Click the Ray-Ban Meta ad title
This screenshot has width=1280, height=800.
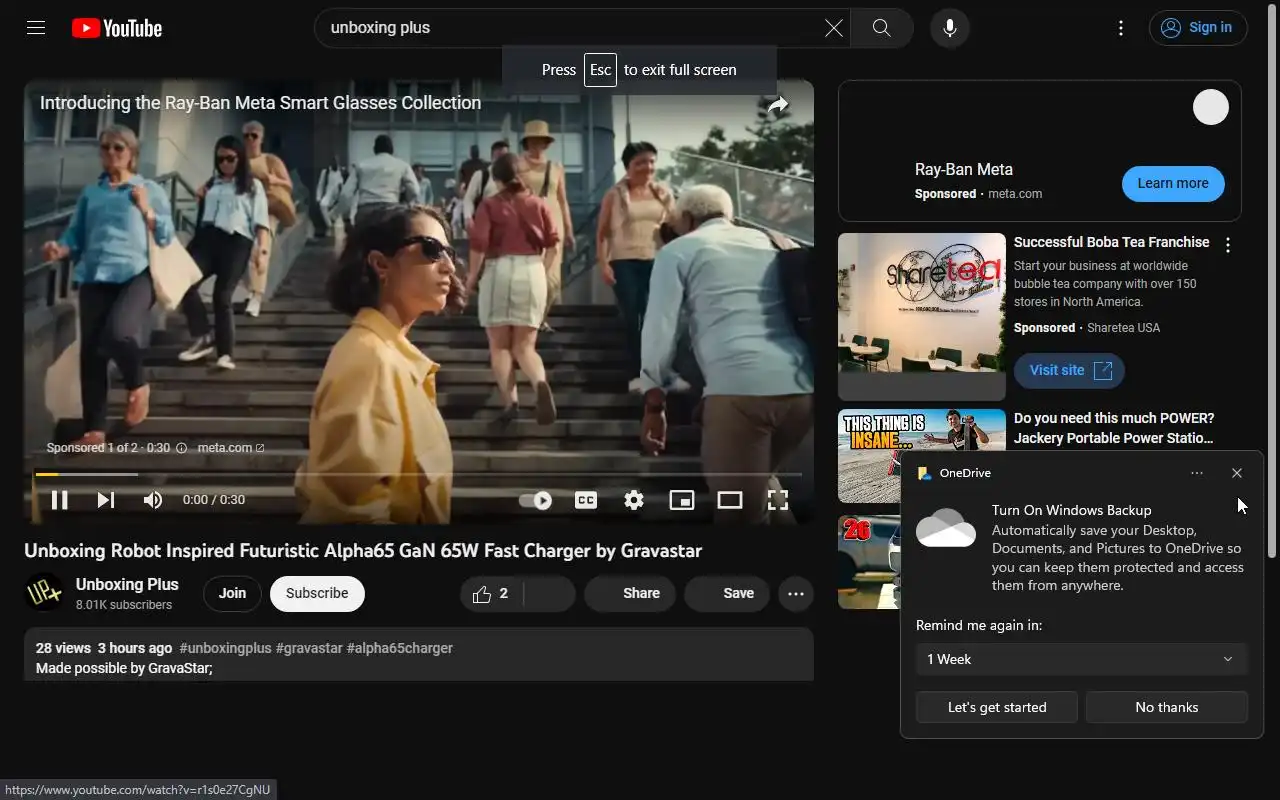click(x=964, y=170)
